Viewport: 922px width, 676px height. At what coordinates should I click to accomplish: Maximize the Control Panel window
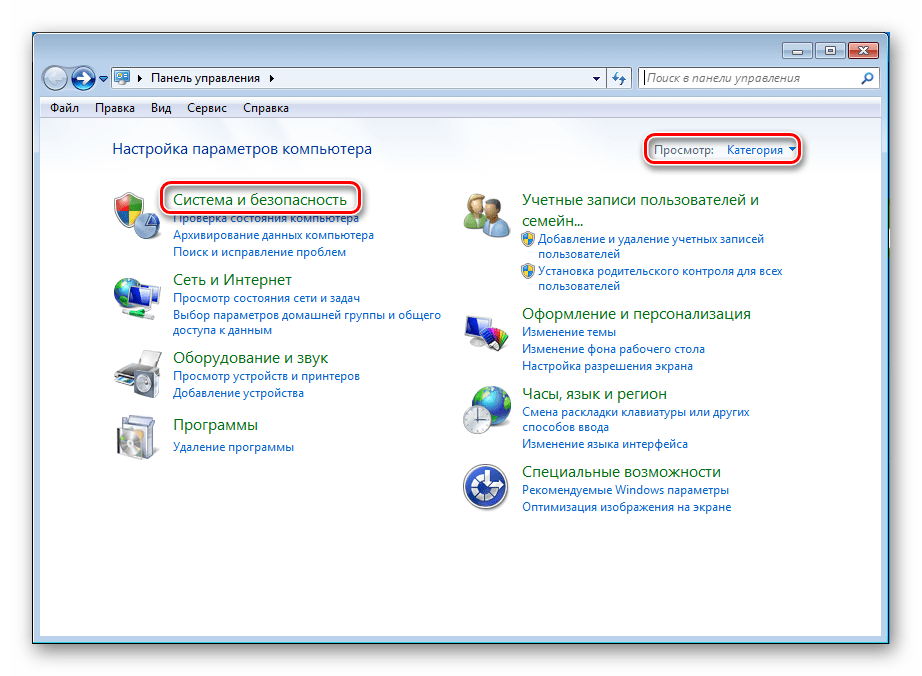pyautogui.click(x=830, y=51)
